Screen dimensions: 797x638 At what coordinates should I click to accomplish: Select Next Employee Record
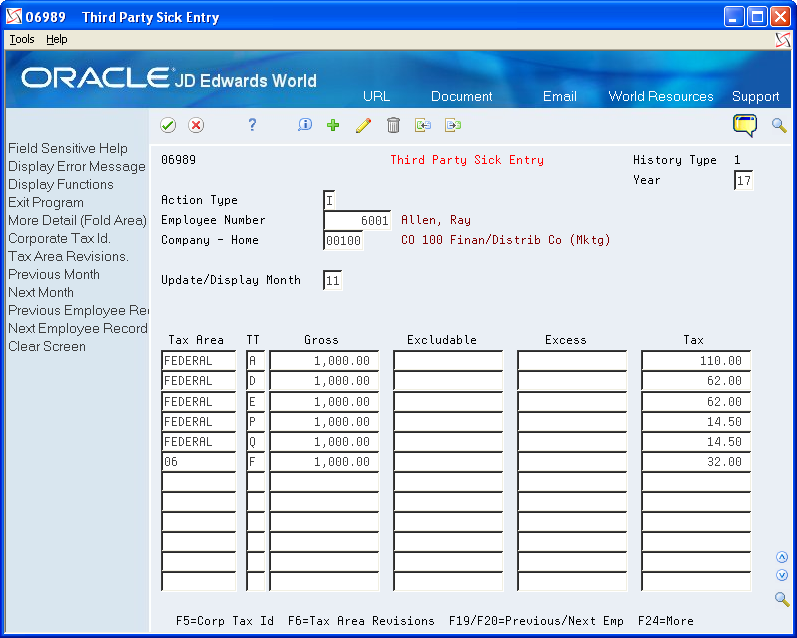pos(78,328)
